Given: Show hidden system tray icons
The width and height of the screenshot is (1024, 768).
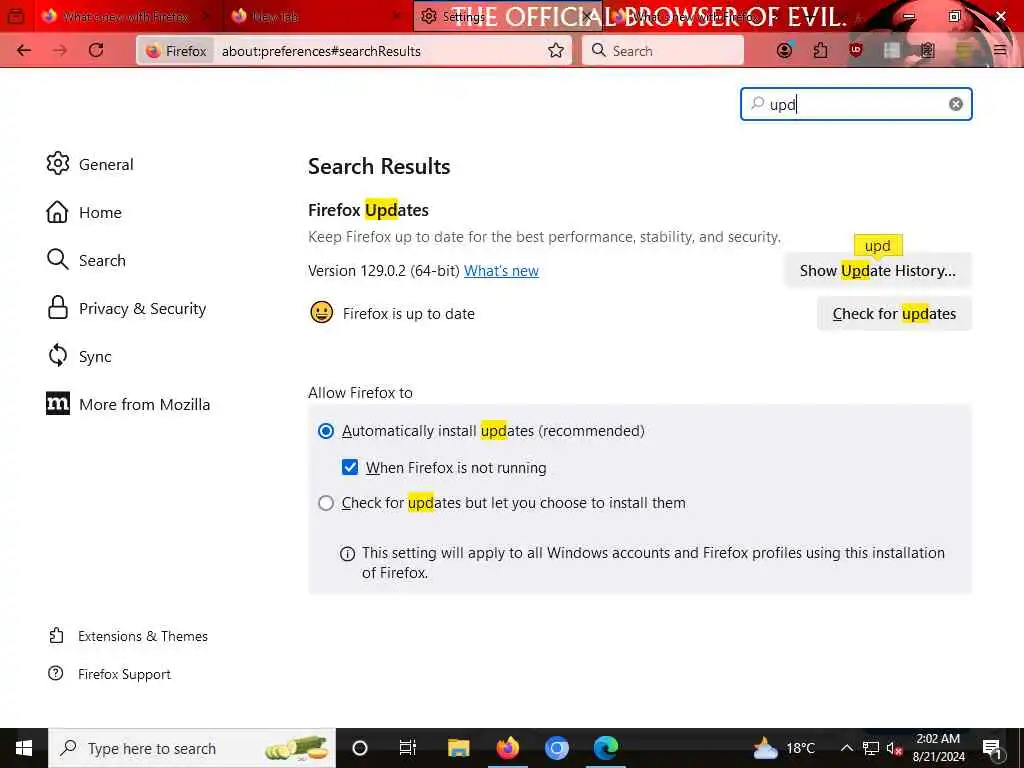Looking at the screenshot, I should 846,748.
